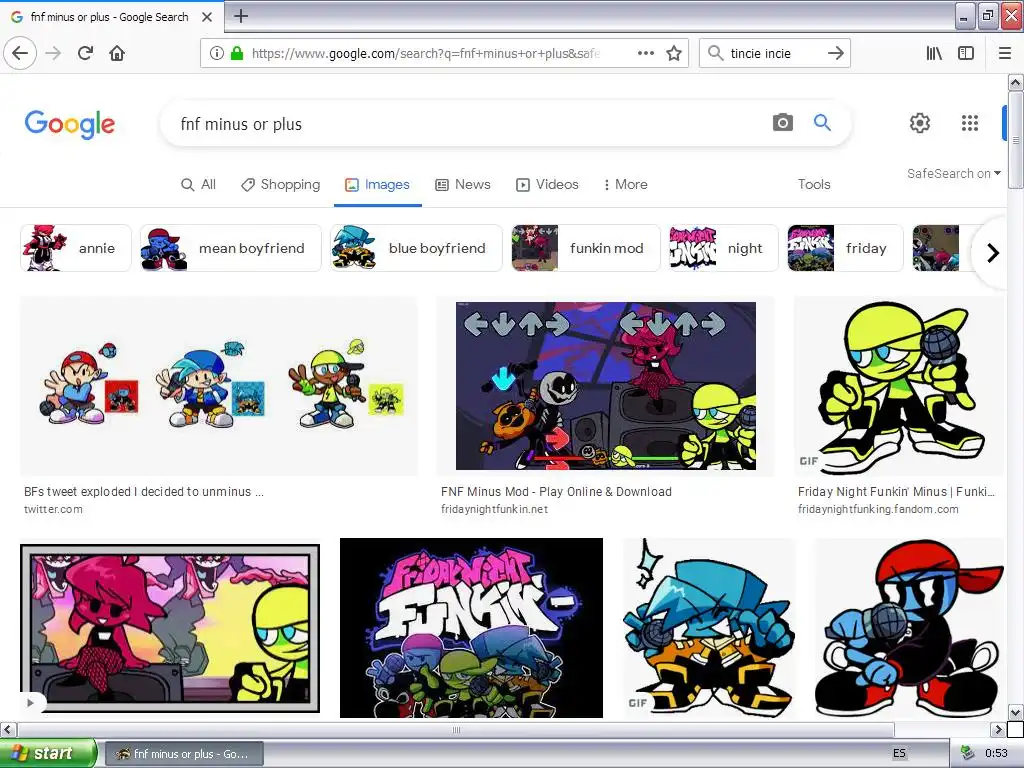Click the magnifier in the Firefox search box

(716, 53)
